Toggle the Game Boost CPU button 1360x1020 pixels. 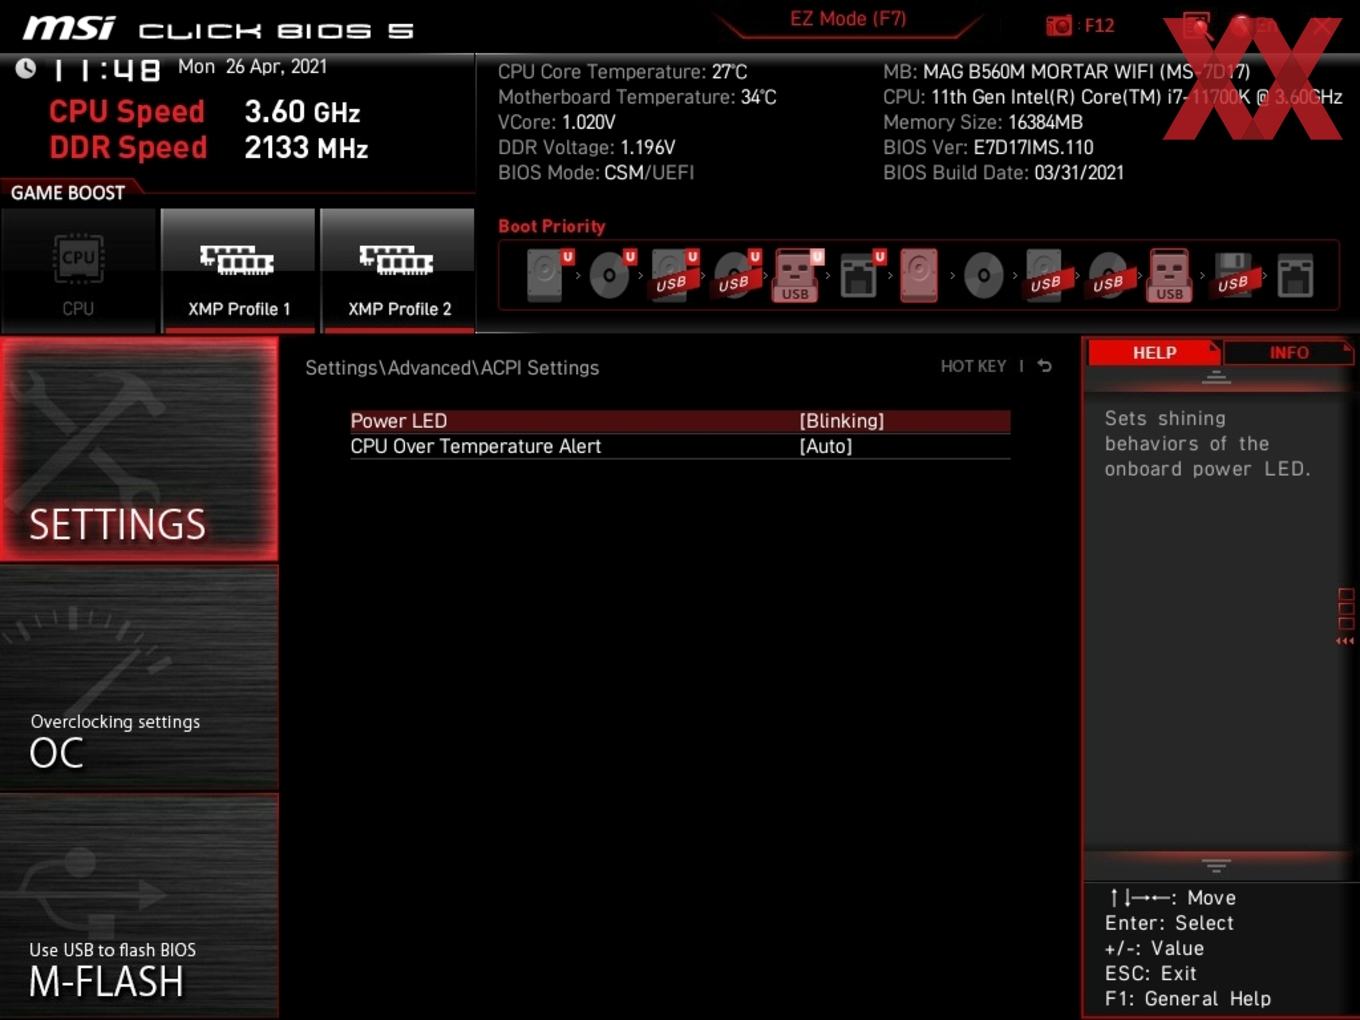[78, 270]
